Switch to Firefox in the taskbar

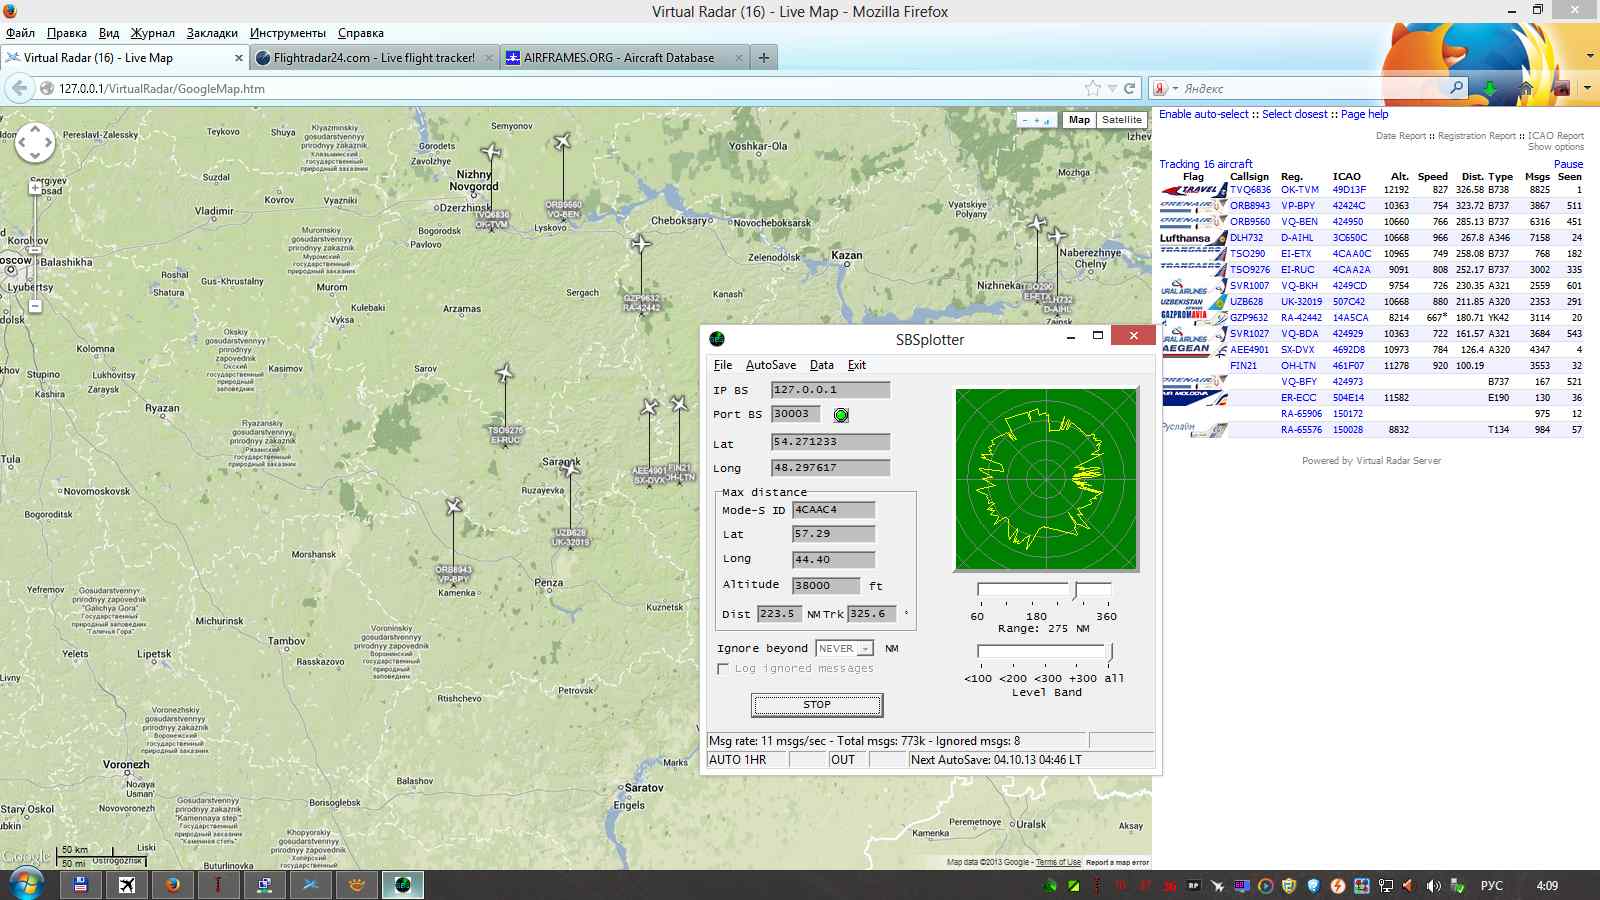tap(173, 885)
